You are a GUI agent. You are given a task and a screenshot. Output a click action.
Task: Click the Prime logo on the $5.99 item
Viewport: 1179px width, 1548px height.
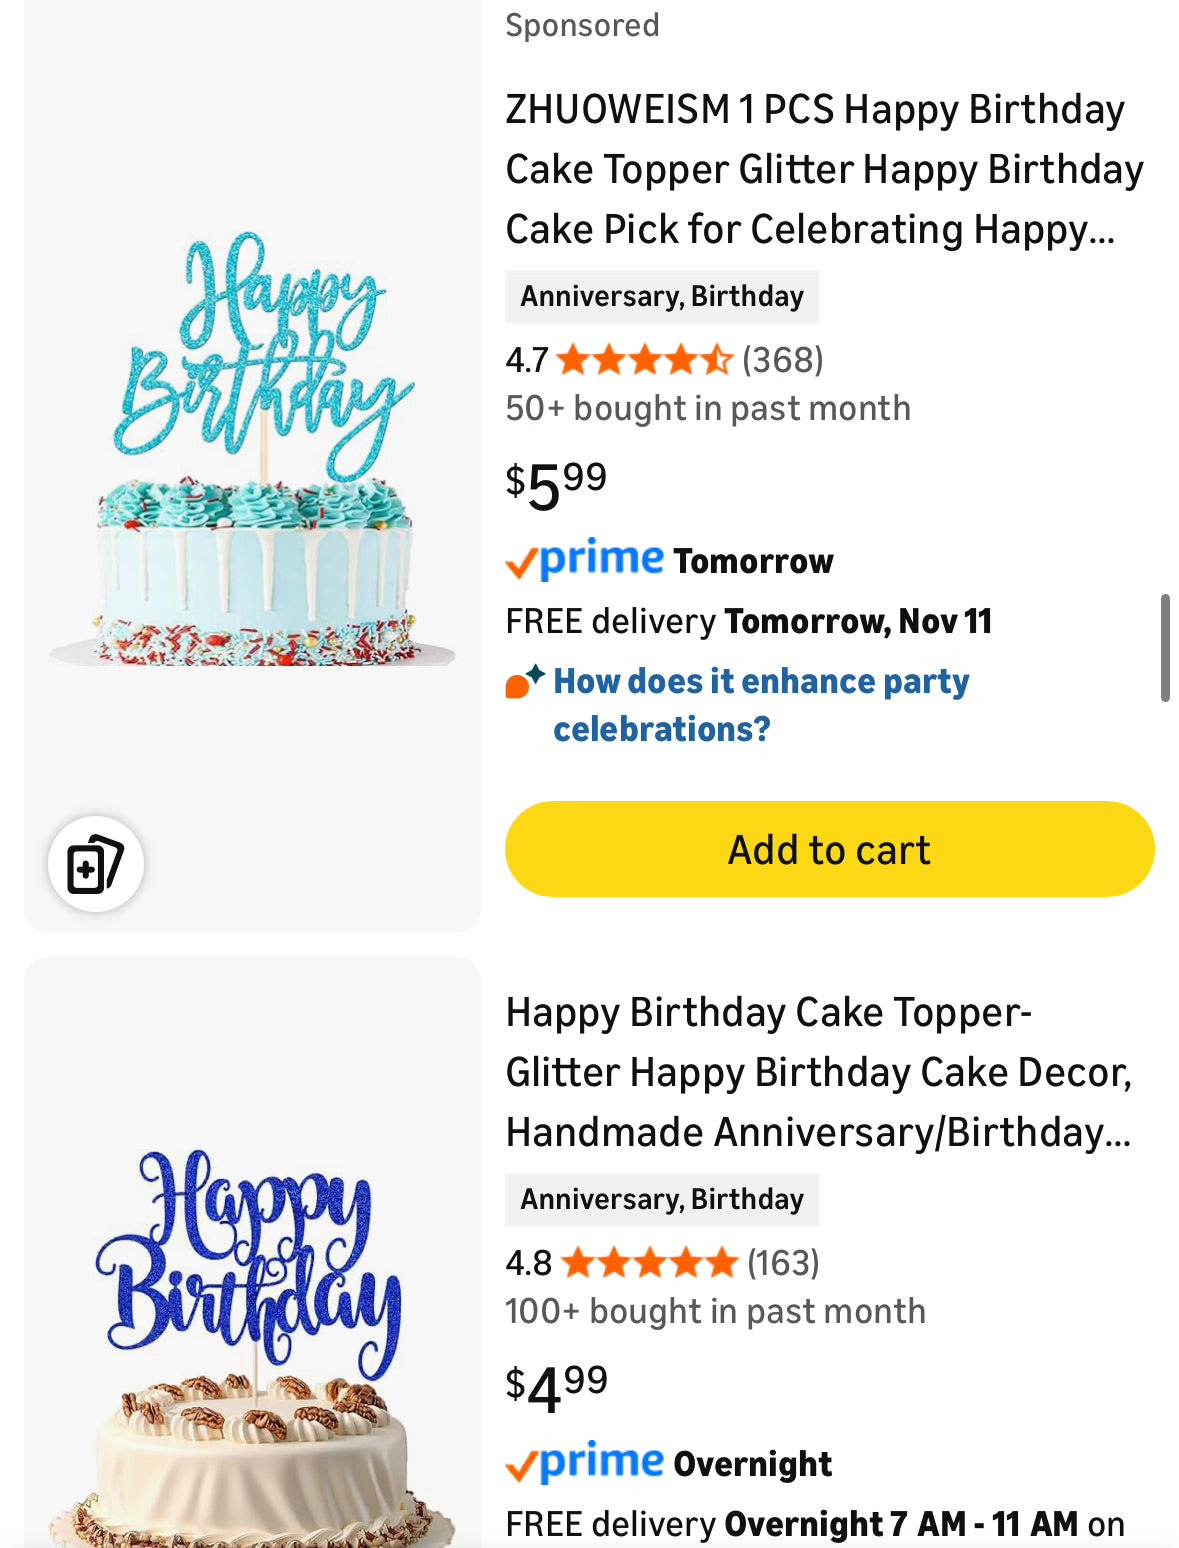click(585, 560)
